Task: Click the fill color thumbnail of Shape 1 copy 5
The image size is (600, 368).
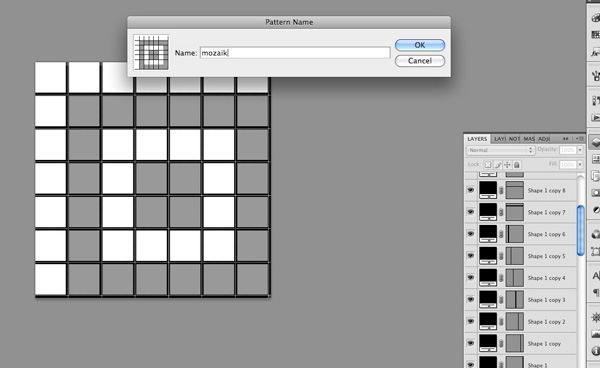Action: 488,256
